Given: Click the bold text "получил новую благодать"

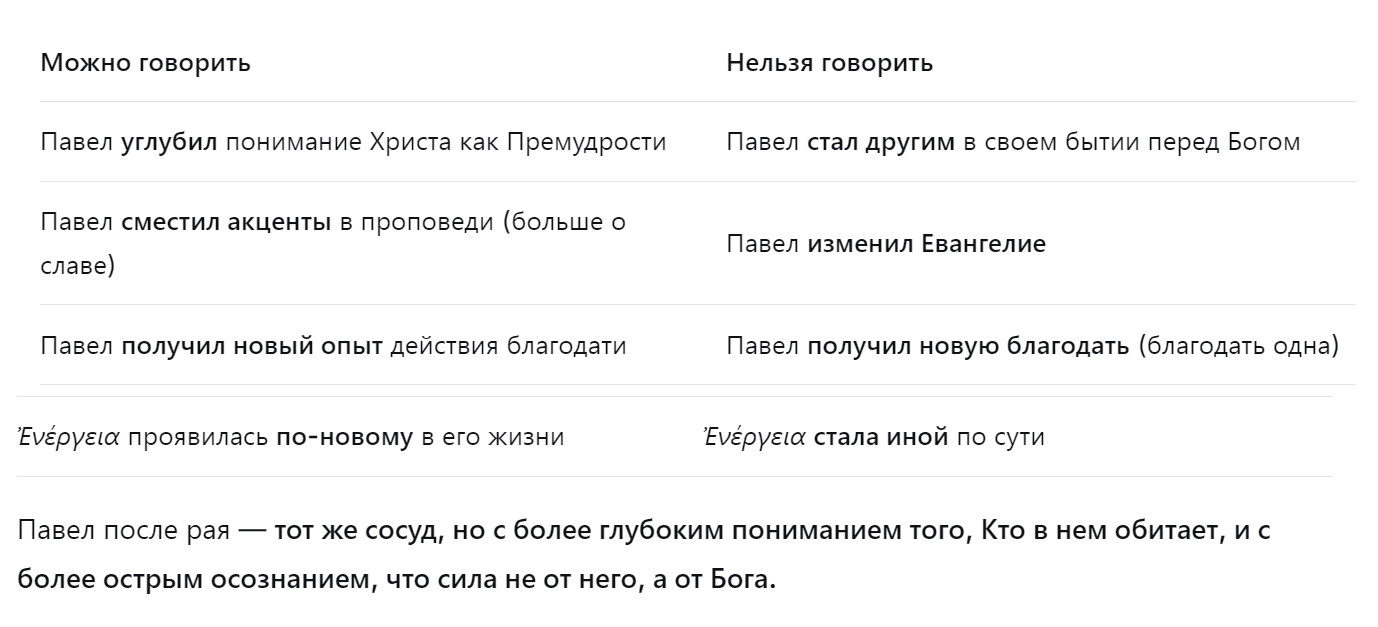Looking at the screenshot, I should click(x=968, y=347).
